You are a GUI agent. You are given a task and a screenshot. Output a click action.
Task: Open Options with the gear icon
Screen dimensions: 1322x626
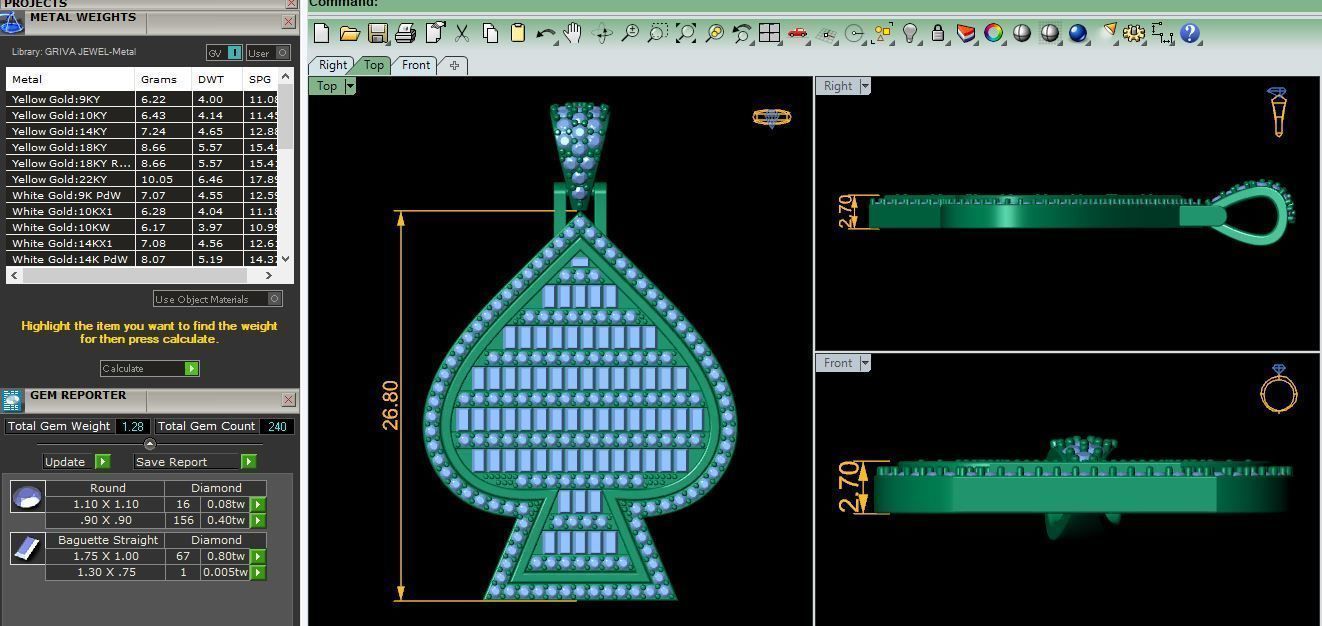(1133, 33)
